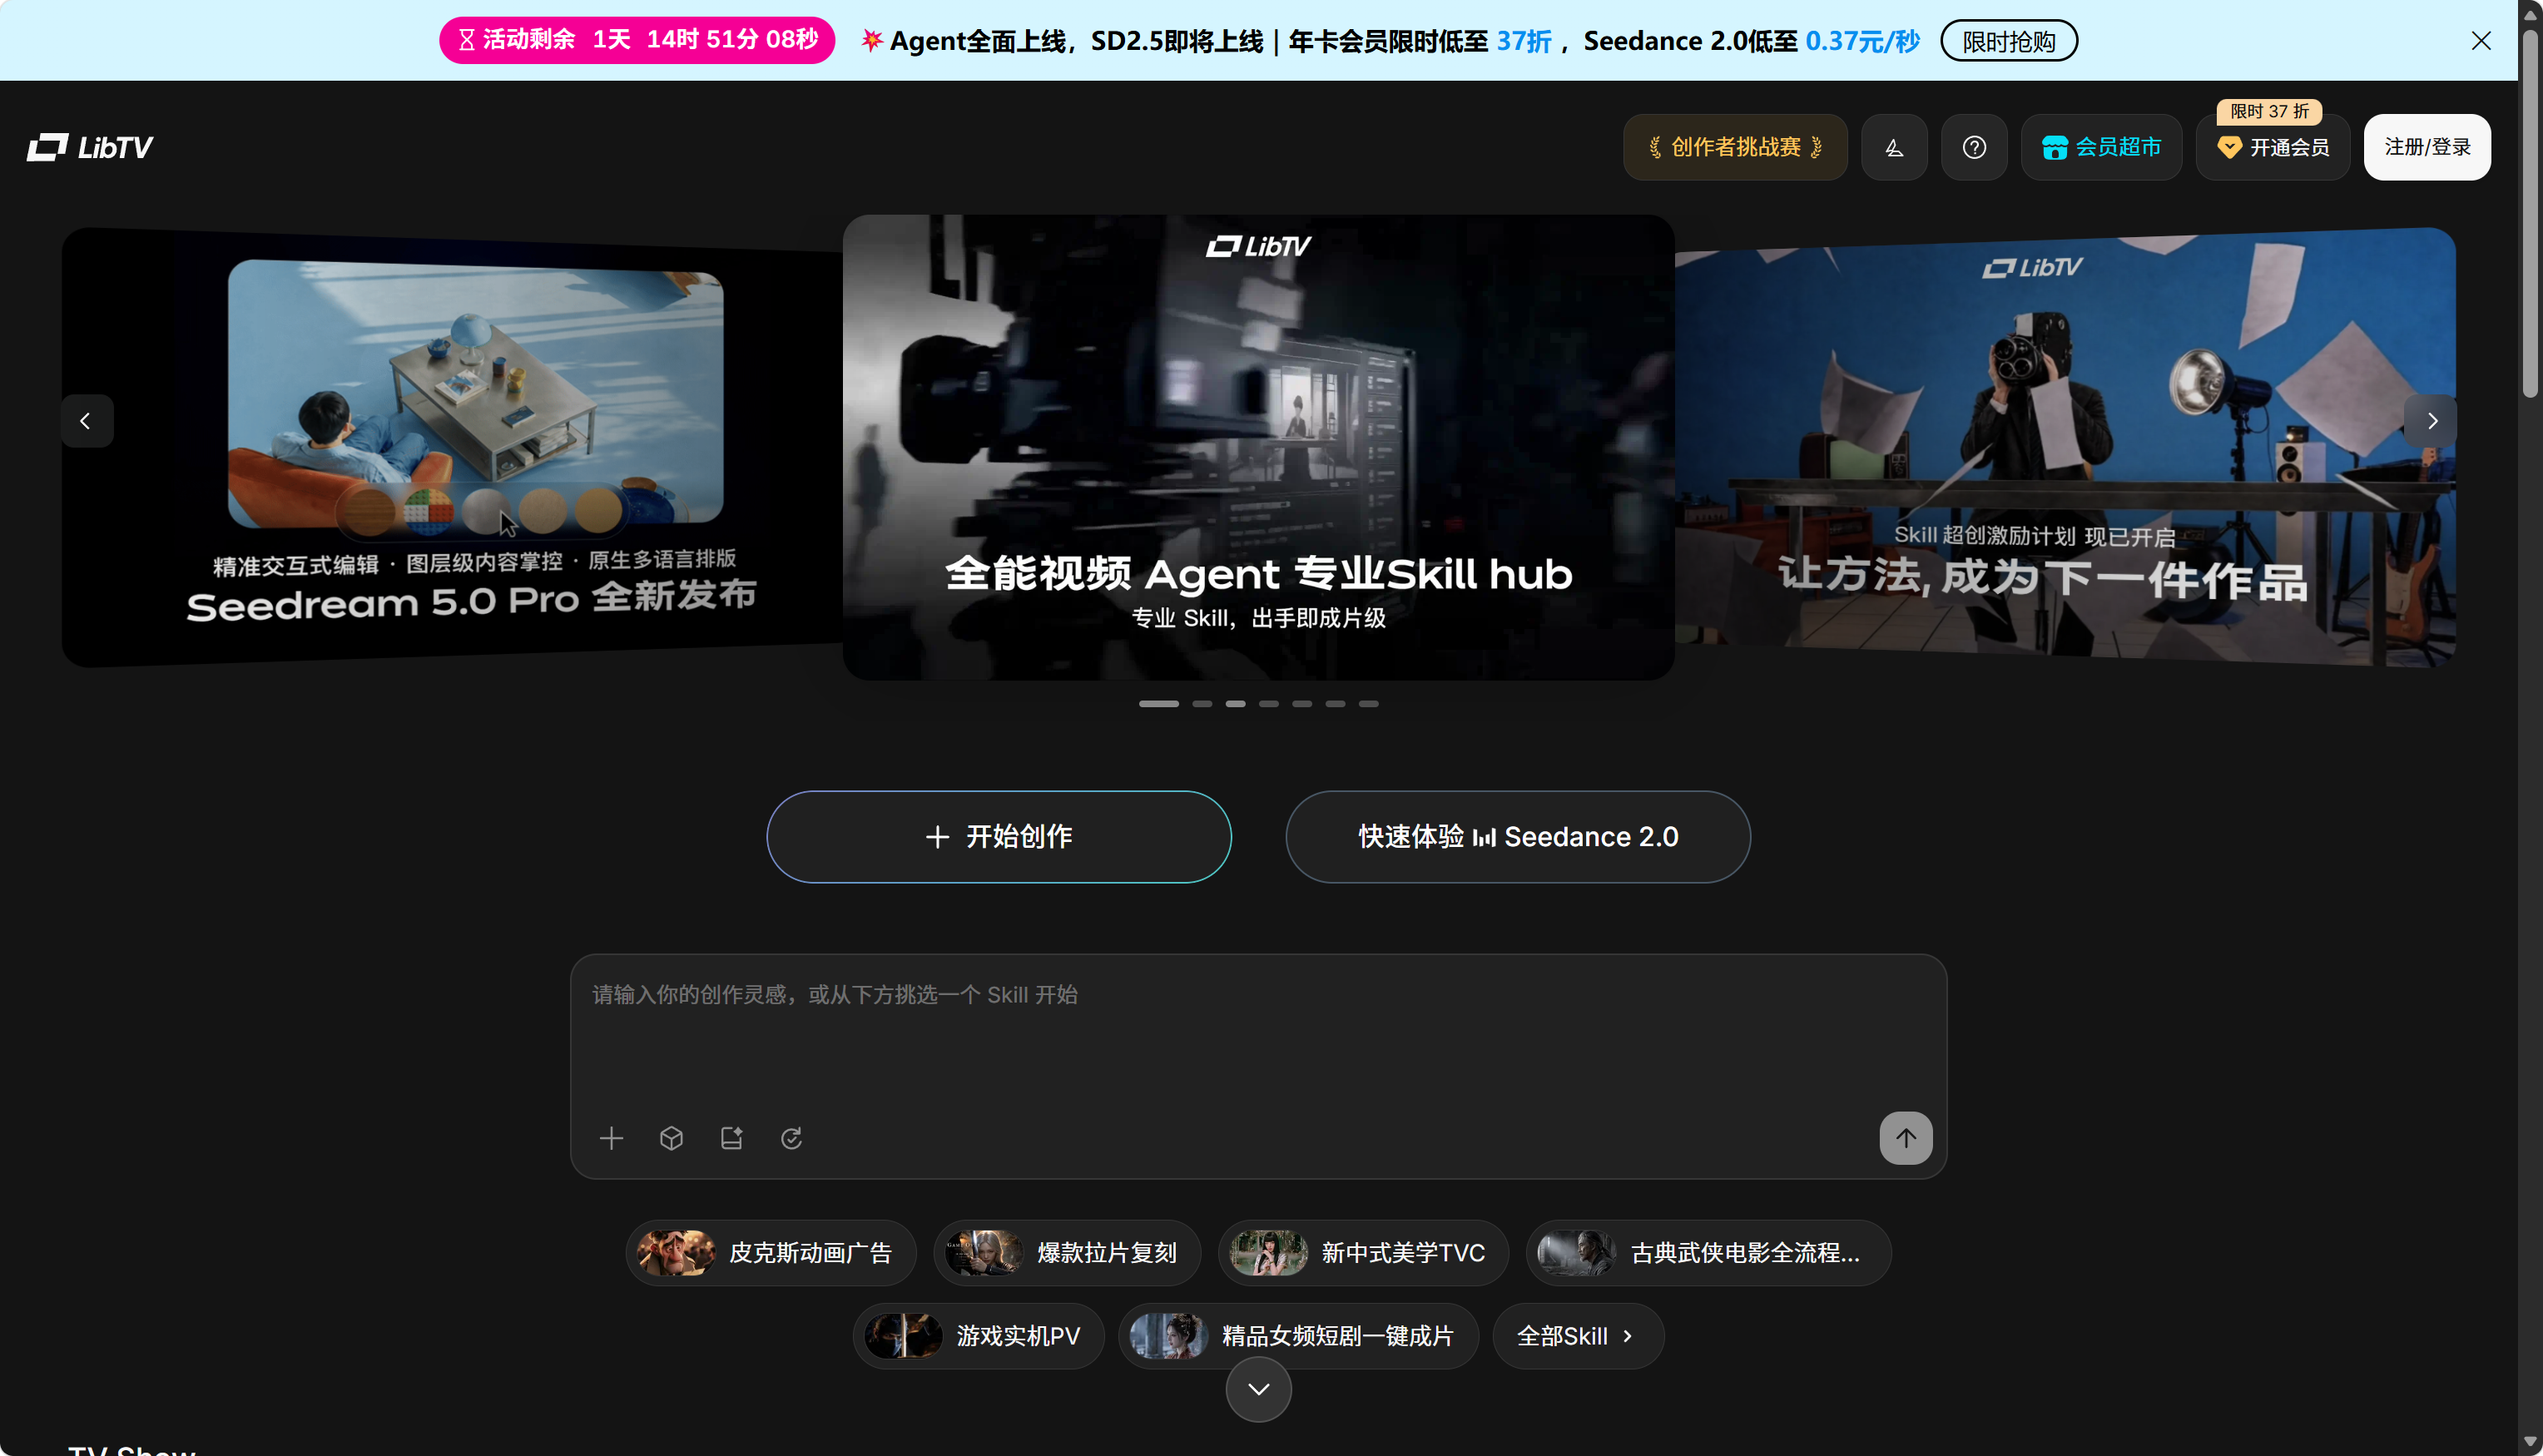This screenshot has width=2543, height=1456.
Task: Open the broom/clean icon button in header
Action: coord(1894,147)
